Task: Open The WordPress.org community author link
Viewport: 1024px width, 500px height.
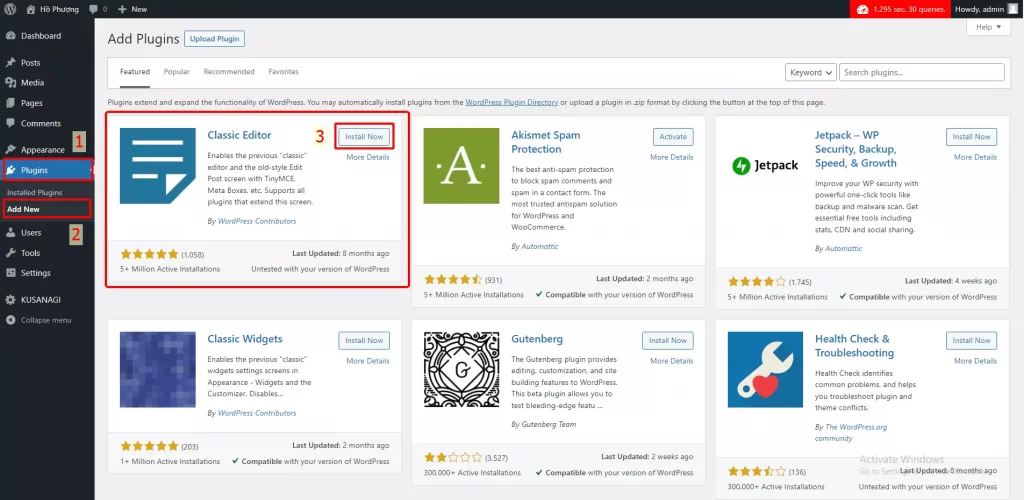Action: click(x=851, y=433)
